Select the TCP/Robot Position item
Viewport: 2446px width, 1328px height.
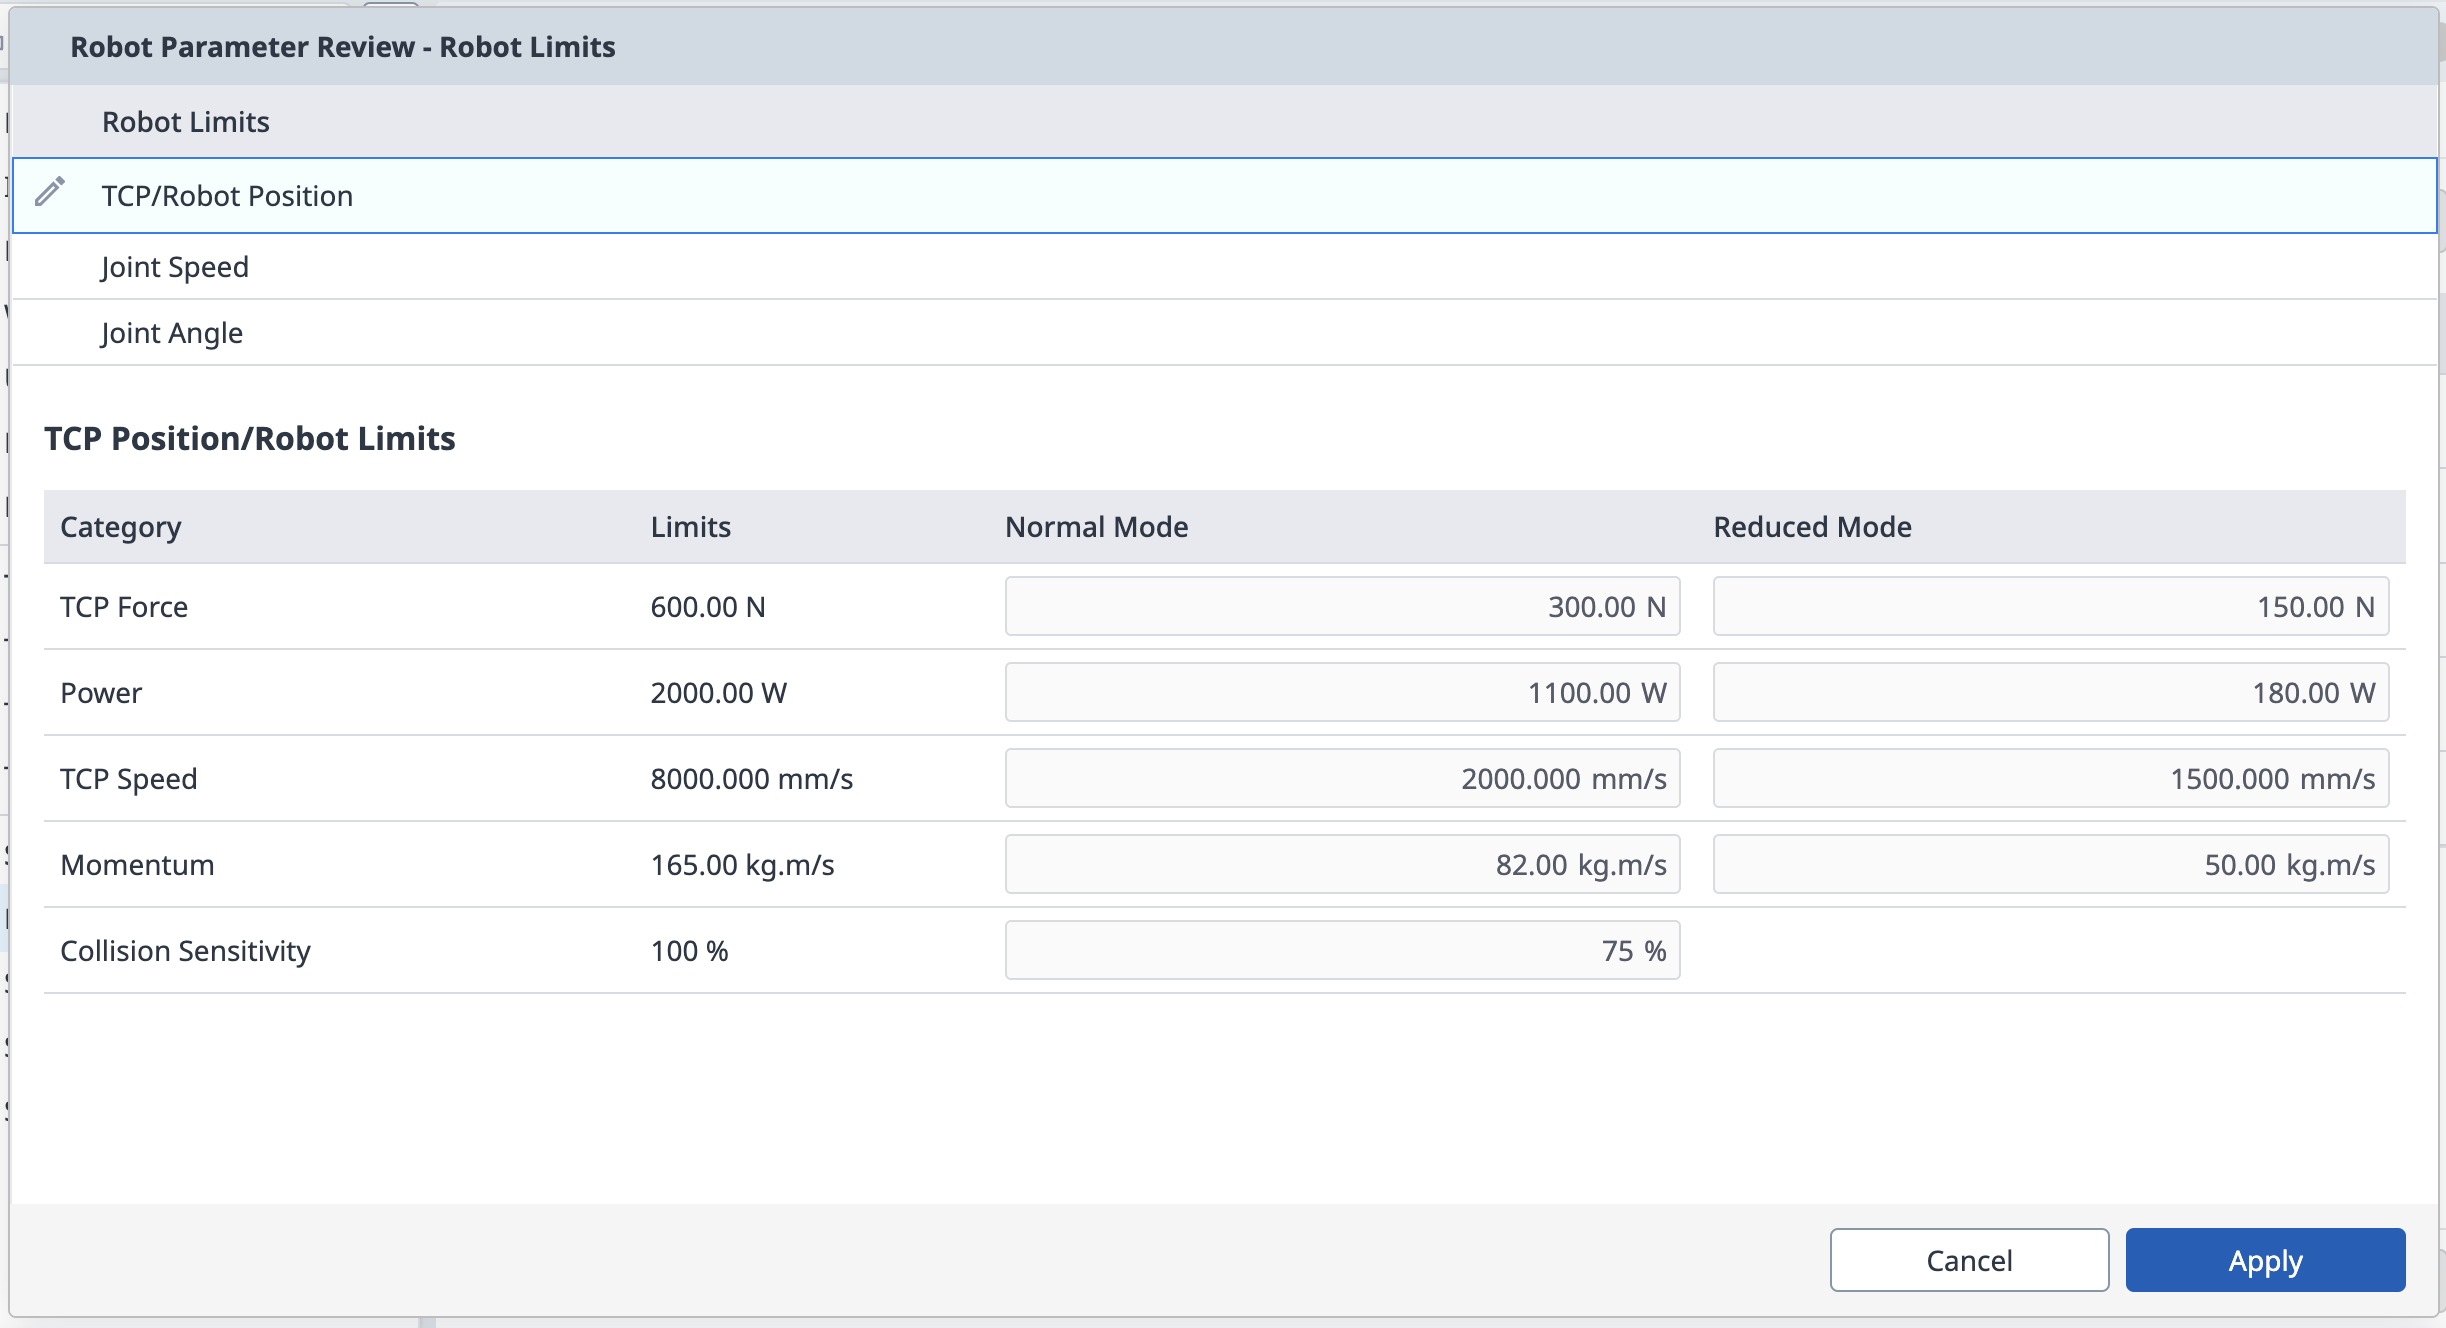click(227, 196)
